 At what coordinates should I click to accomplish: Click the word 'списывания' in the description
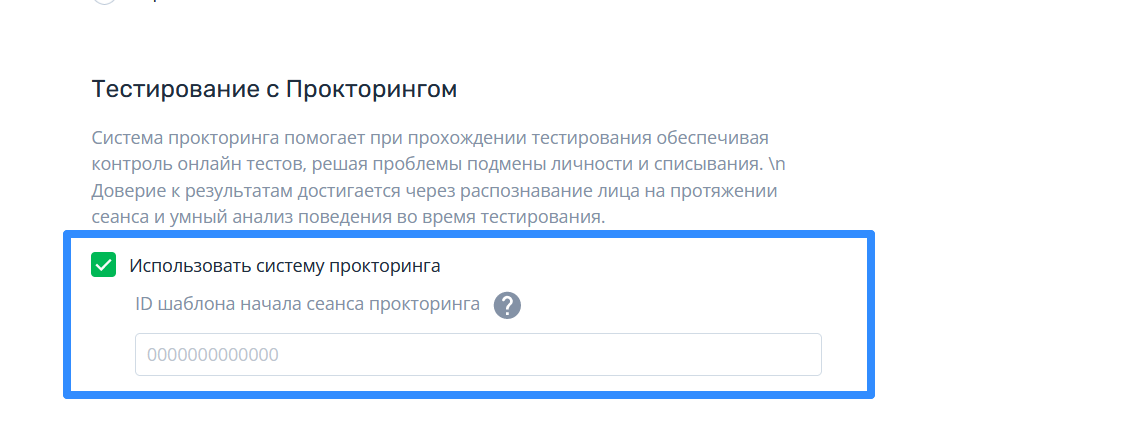(708, 164)
